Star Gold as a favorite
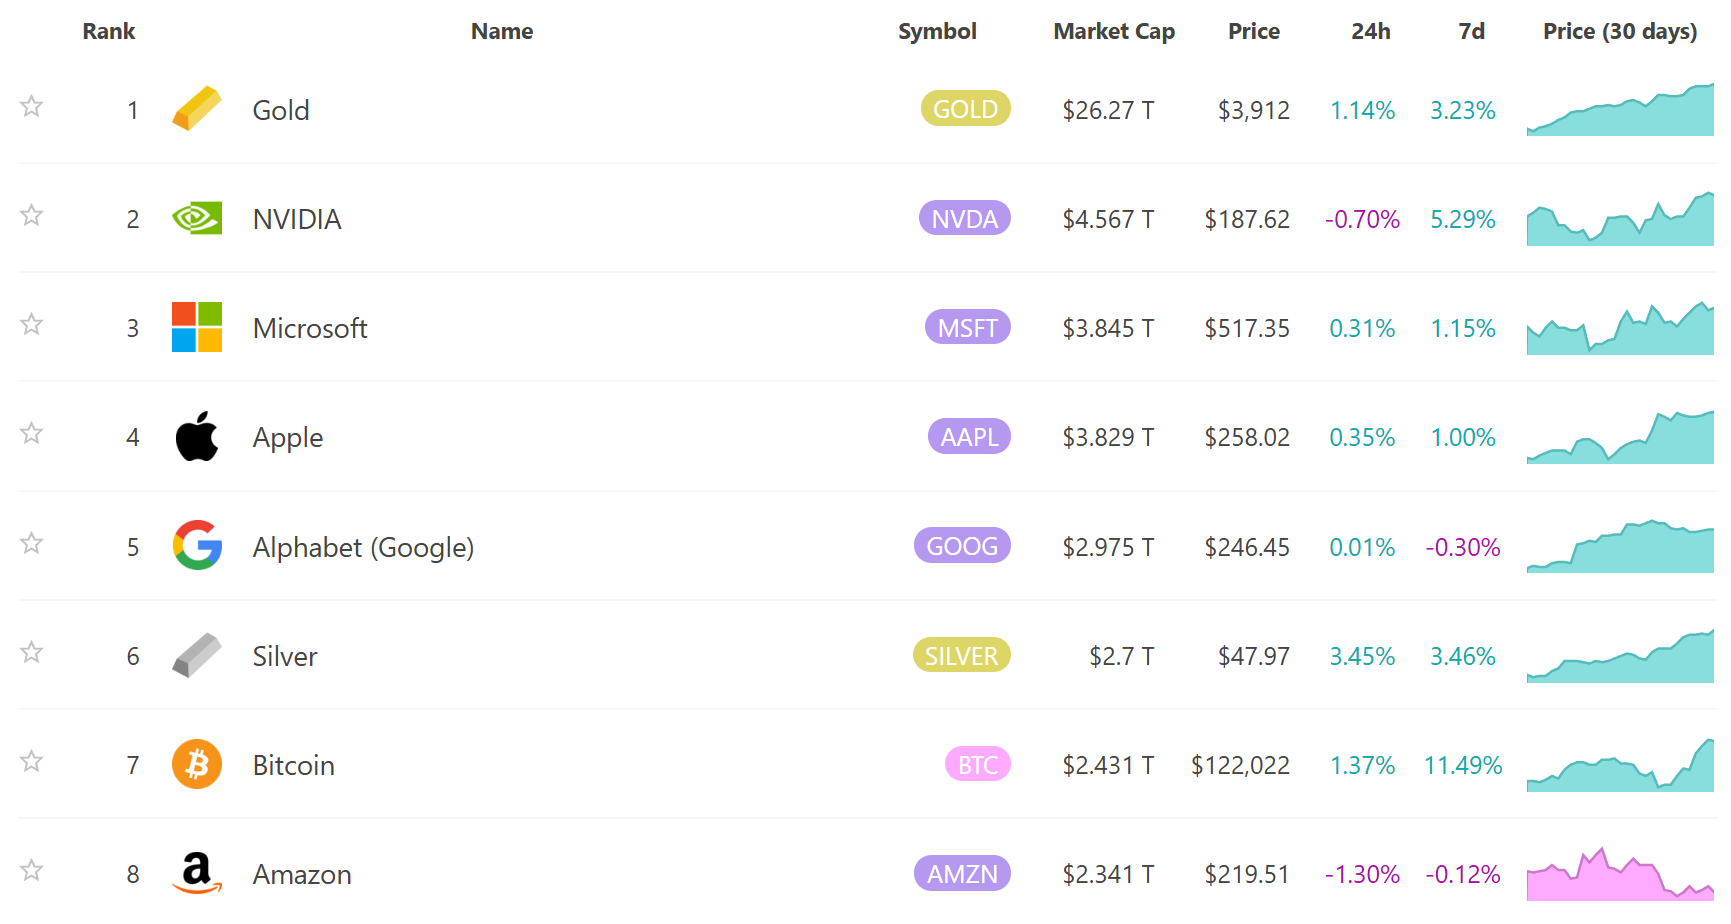 [x=32, y=106]
